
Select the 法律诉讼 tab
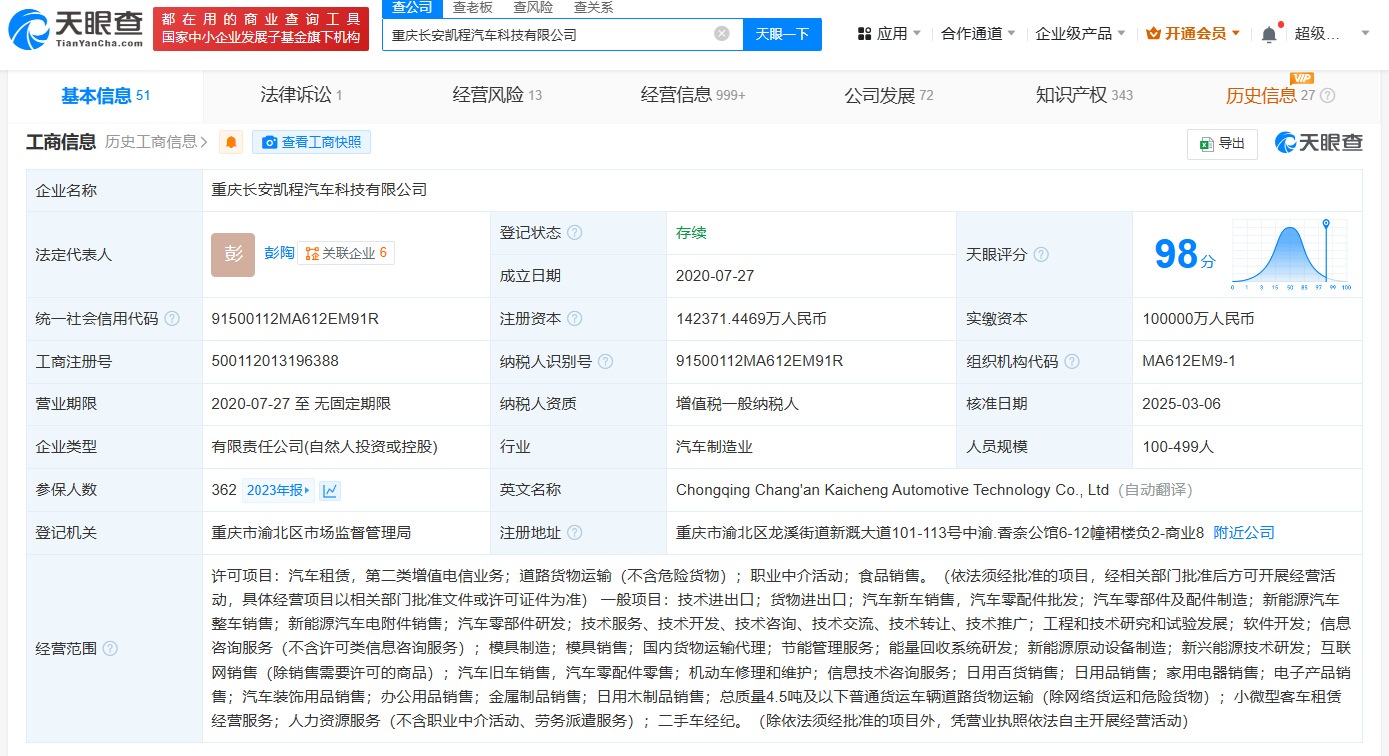[x=301, y=96]
